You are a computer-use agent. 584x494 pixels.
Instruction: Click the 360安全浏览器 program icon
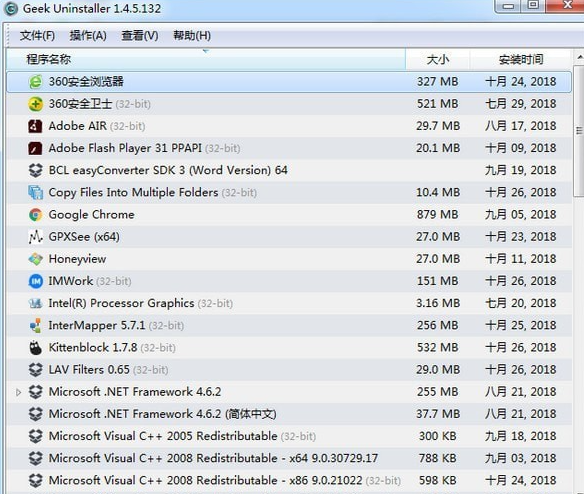coord(36,82)
